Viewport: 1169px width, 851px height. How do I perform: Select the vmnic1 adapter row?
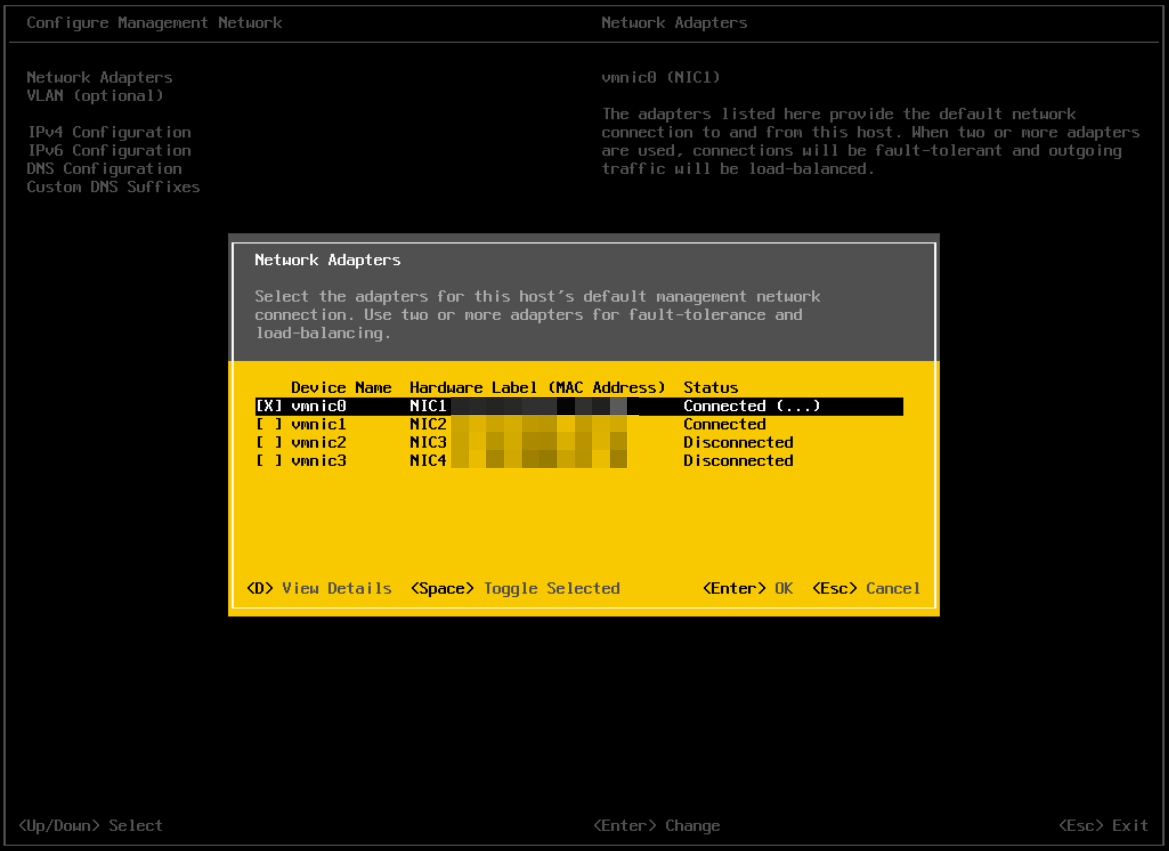coord(318,423)
